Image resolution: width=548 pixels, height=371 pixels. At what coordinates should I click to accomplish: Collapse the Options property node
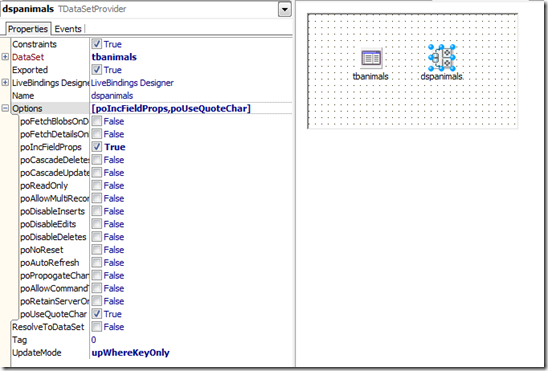coord(5,108)
